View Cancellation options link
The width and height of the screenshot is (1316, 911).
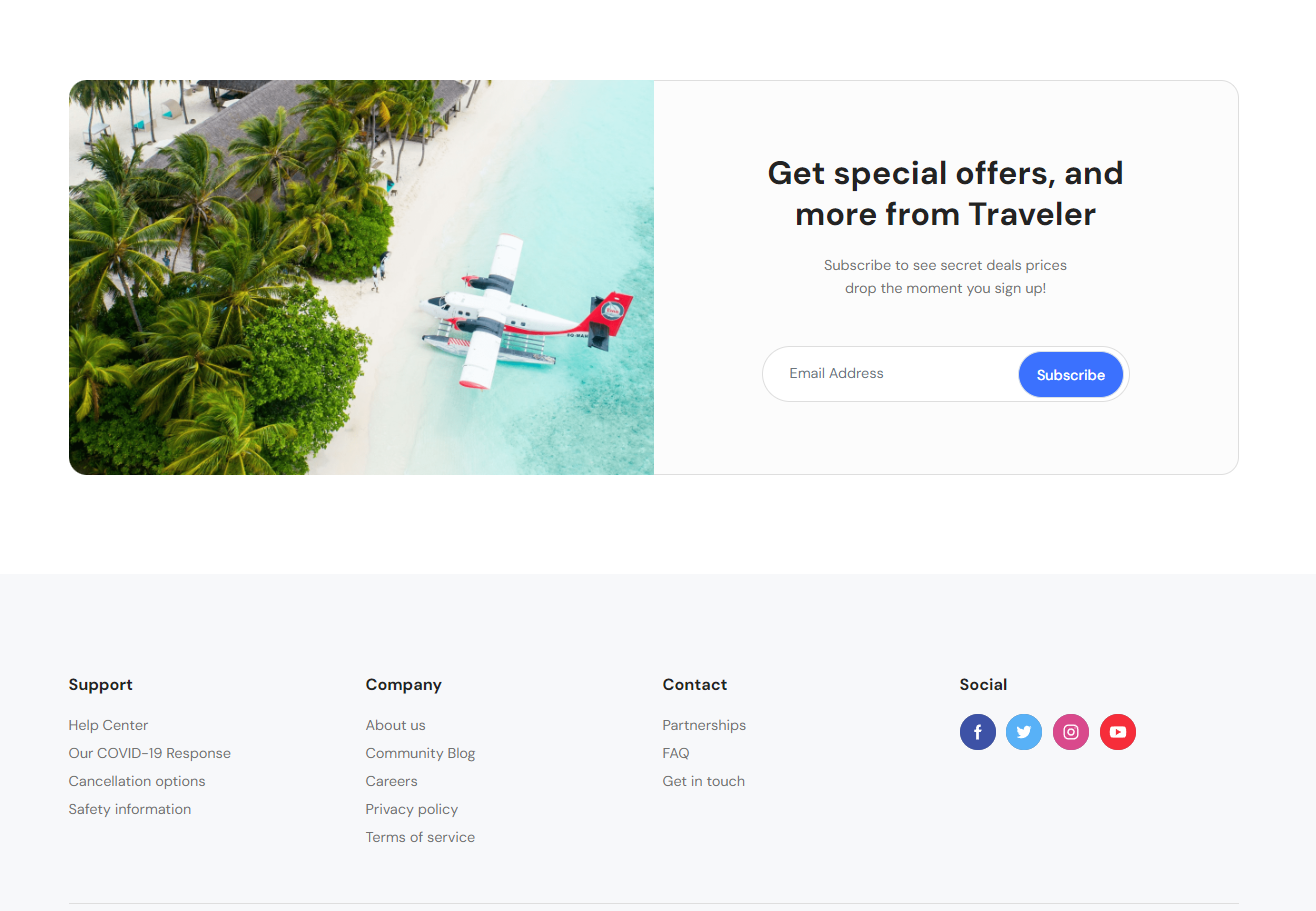[137, 781]
